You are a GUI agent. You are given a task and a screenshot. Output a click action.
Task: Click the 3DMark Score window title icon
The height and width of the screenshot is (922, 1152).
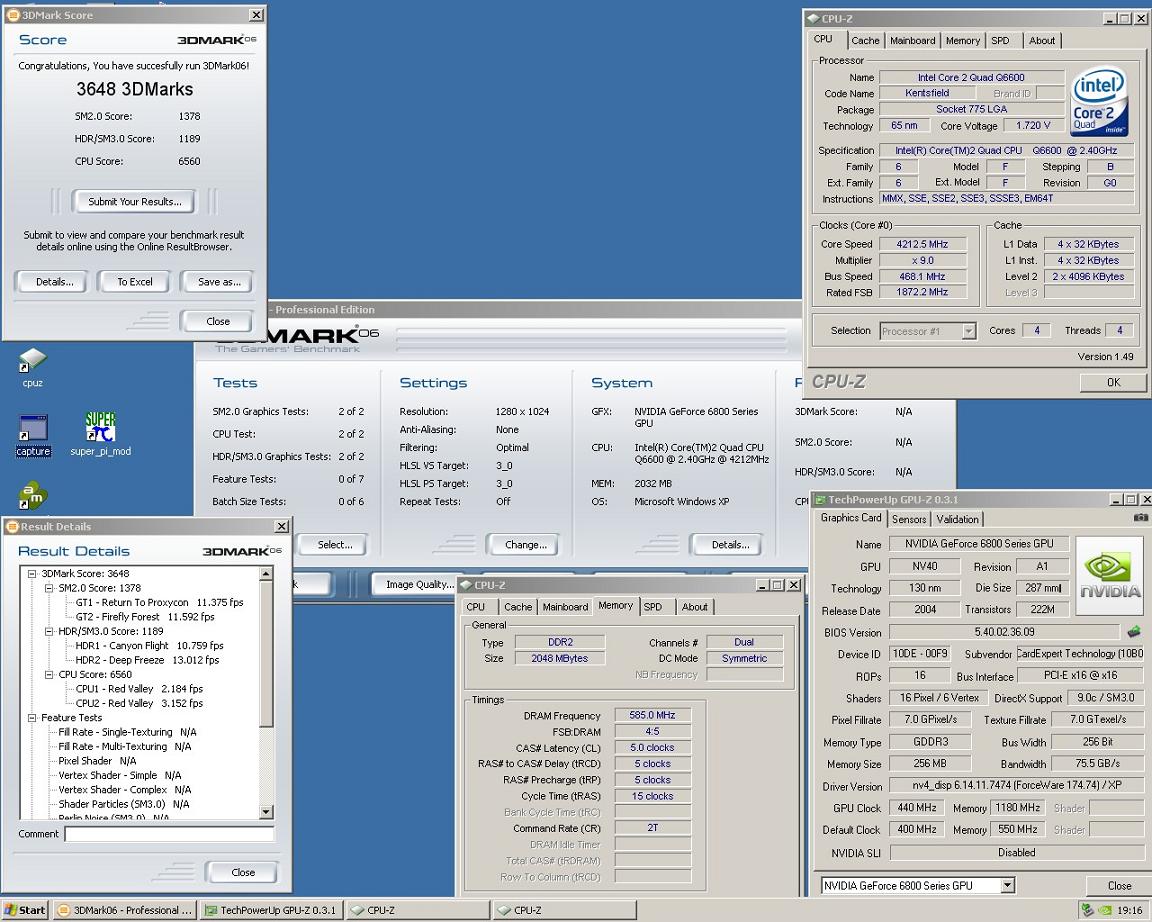(x=12, y=15)
